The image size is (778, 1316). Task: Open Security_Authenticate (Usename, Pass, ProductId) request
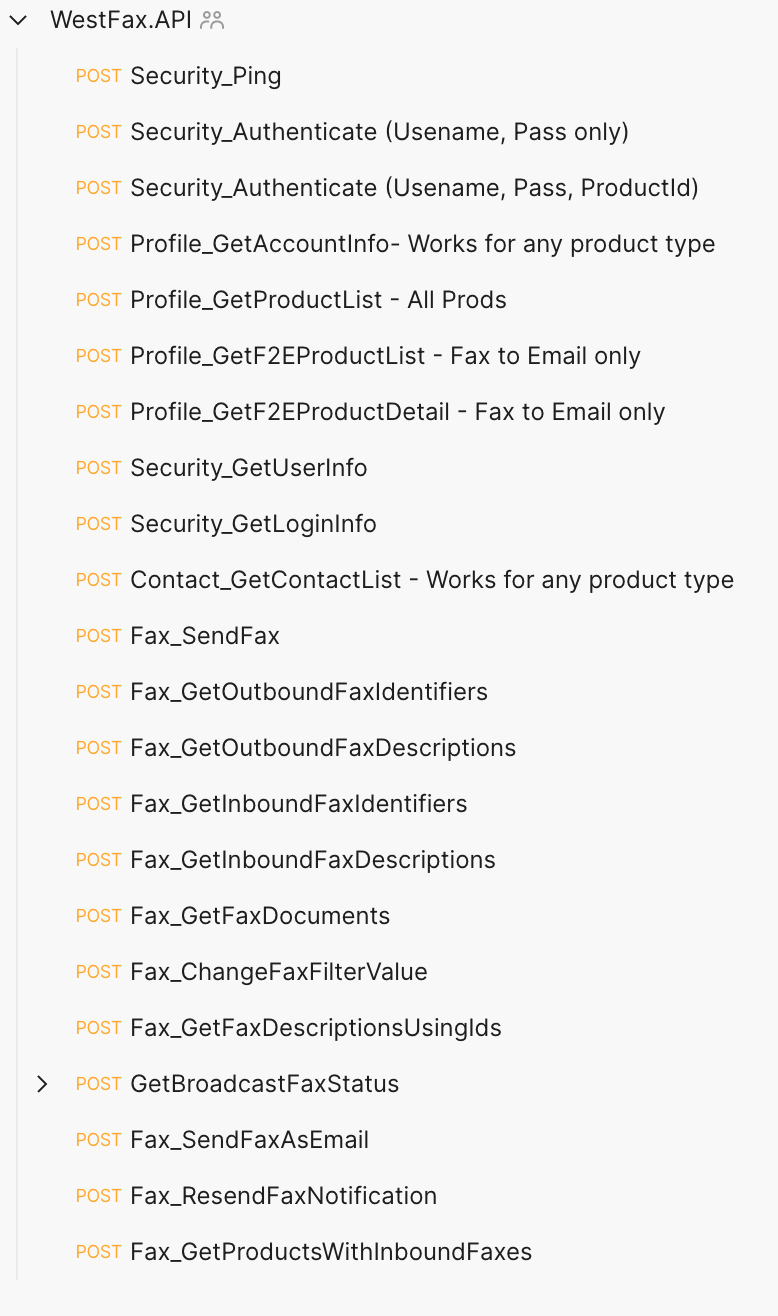click(x=414, y=188)
